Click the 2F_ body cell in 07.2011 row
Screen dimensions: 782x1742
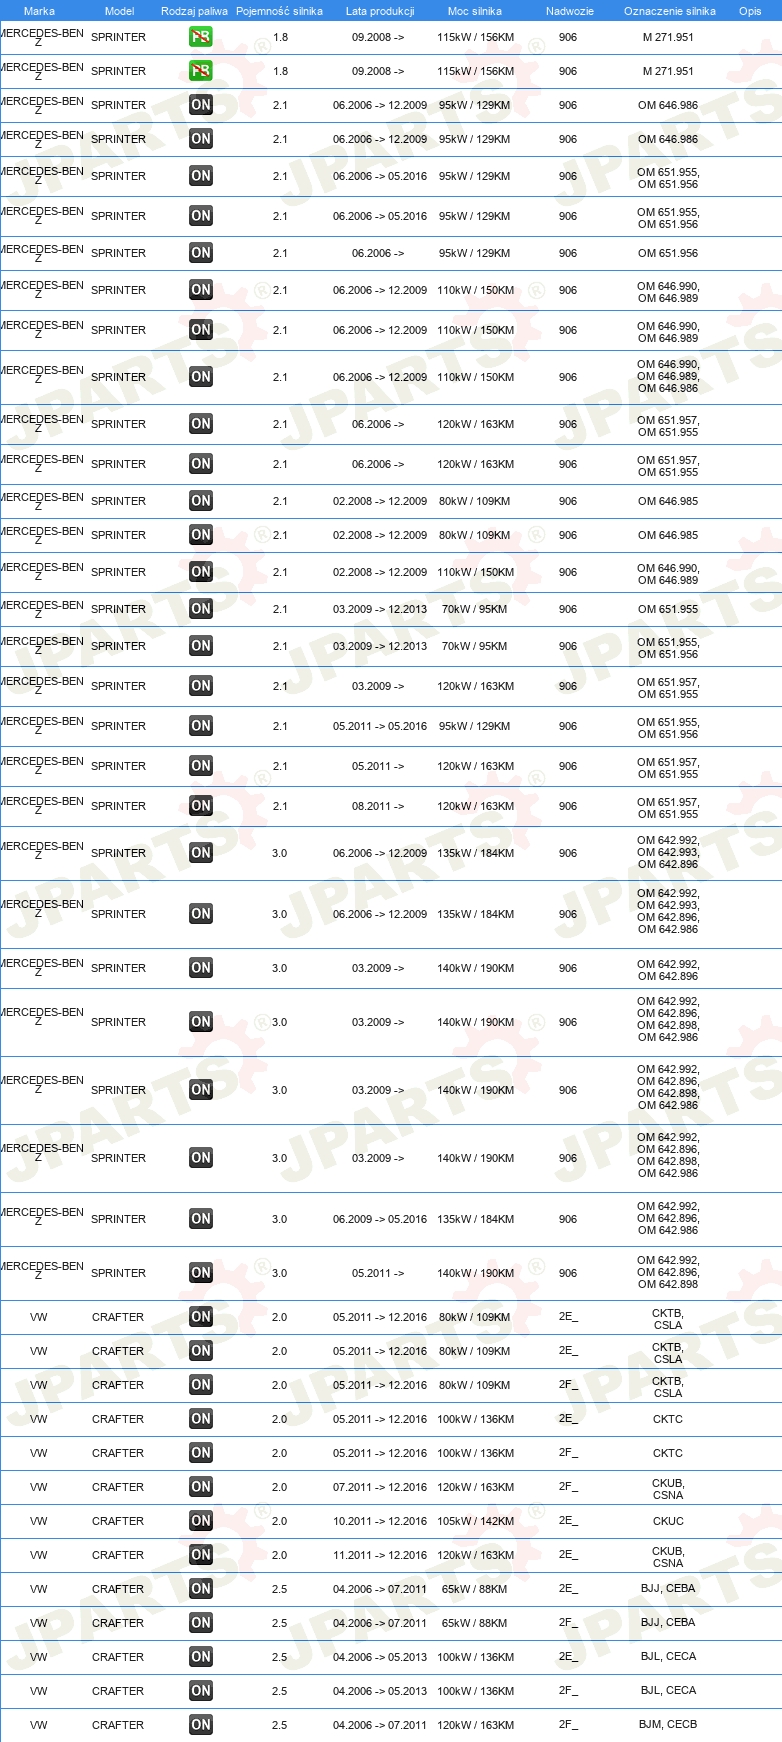click(x=568, y=1487)
